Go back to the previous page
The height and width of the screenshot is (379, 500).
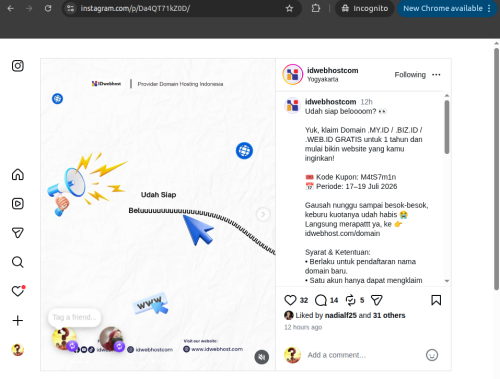pos(11,8)
